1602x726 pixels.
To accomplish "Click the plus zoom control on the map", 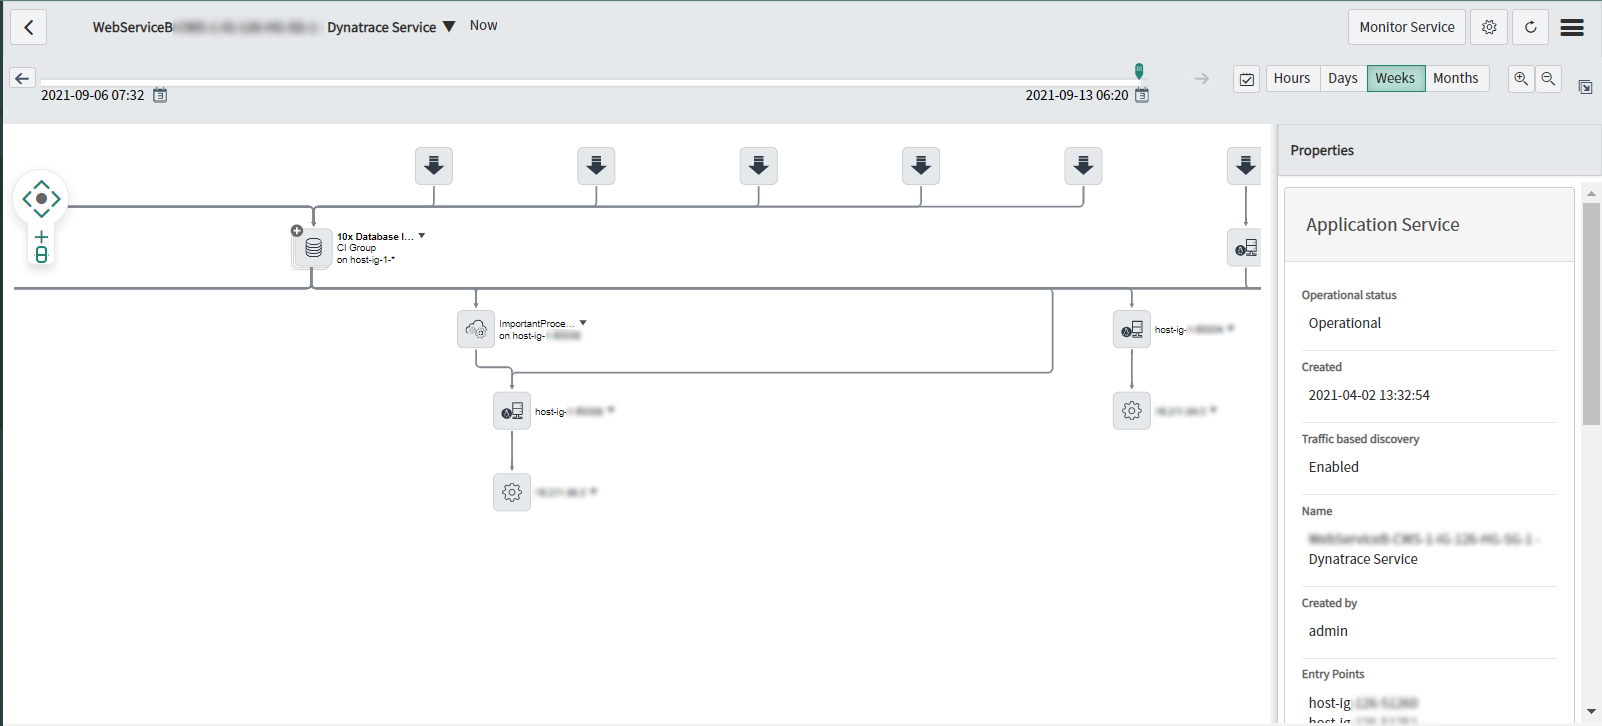I will coord(41,237).
